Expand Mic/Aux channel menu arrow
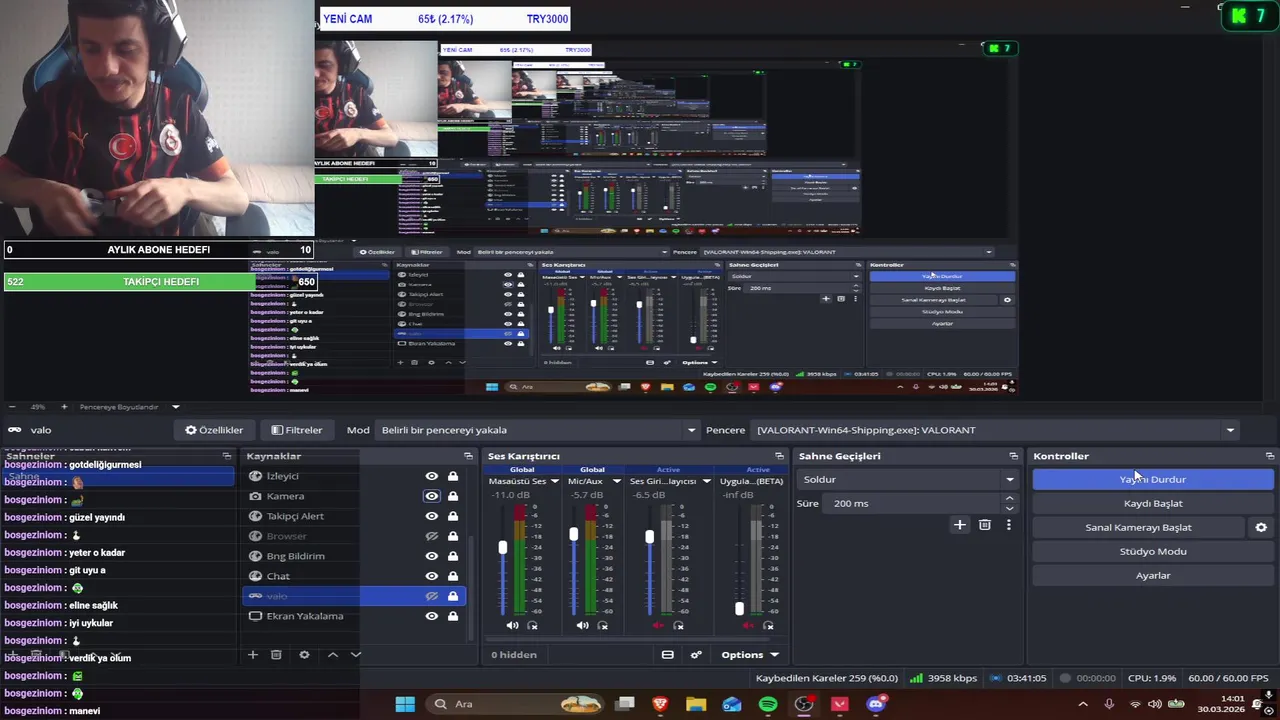 [x=616, y=481]
